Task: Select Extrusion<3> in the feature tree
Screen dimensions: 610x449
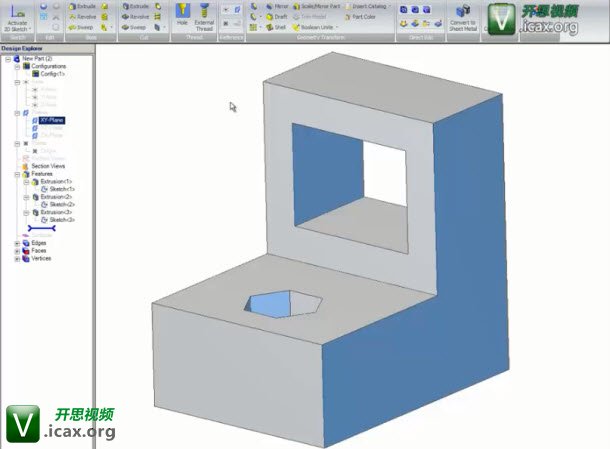Action: tap(56, 212)
